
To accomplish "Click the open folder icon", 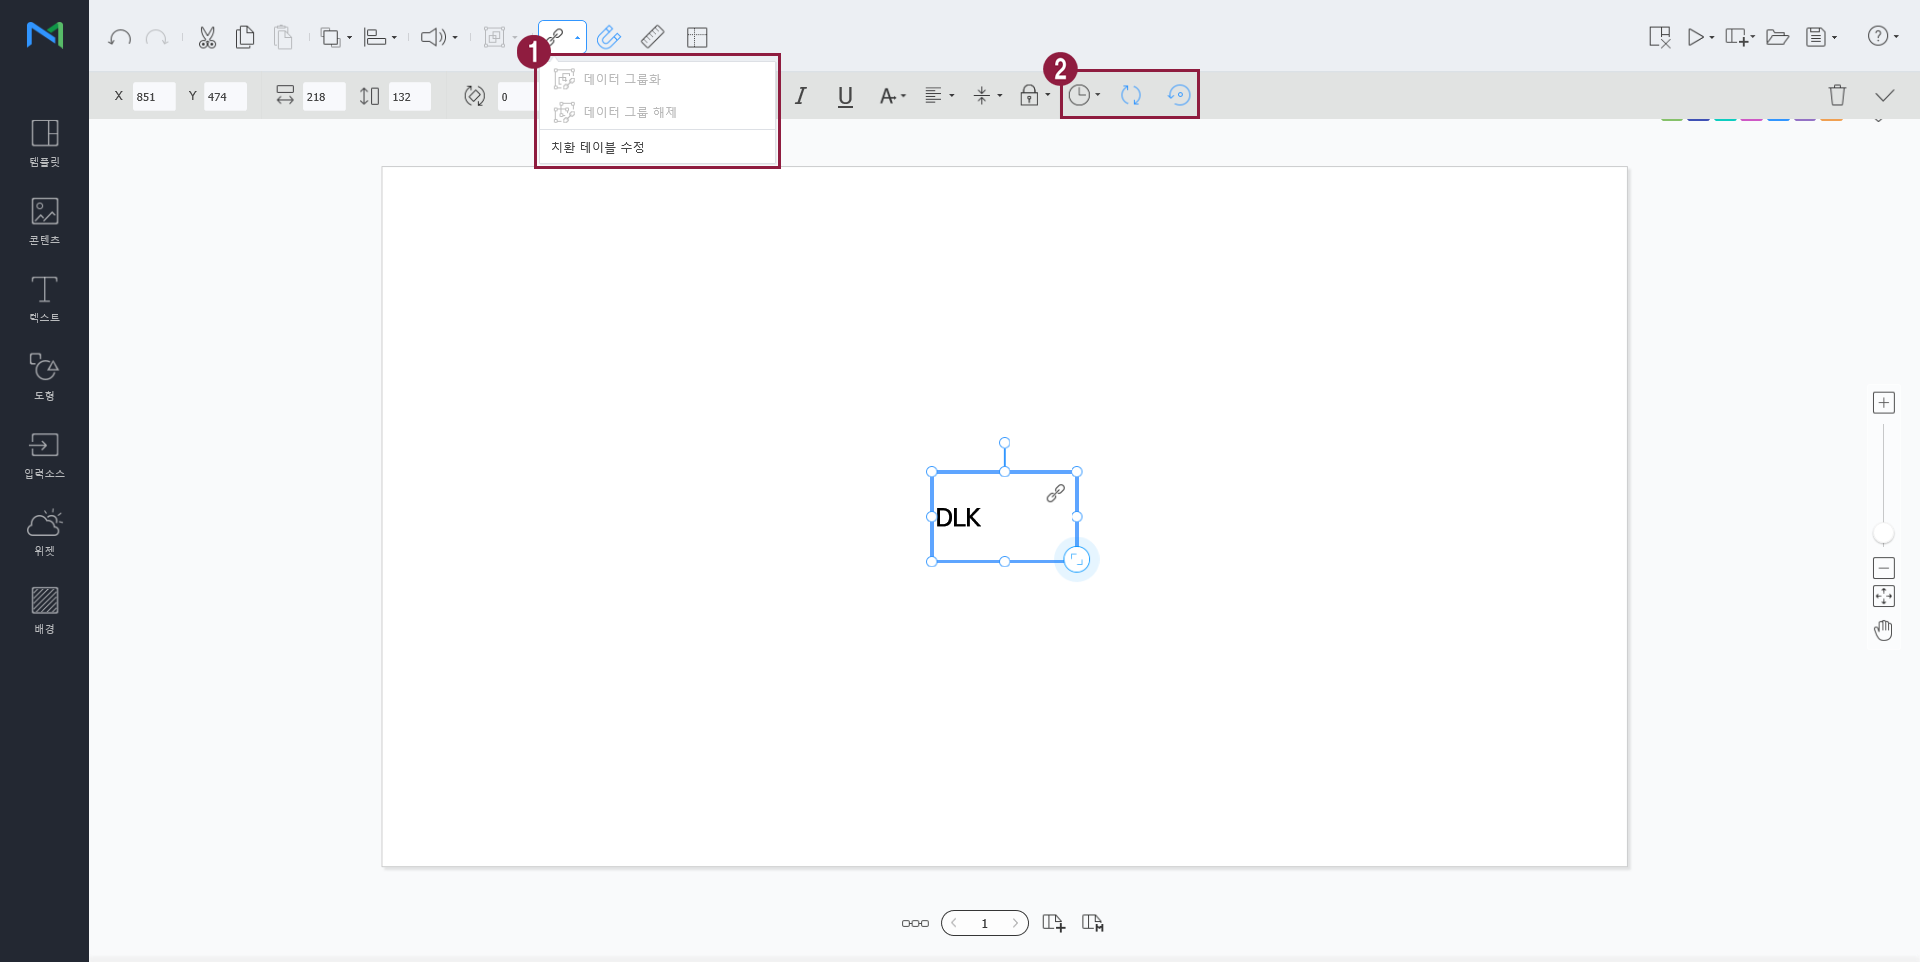I will click(1777, 38).
